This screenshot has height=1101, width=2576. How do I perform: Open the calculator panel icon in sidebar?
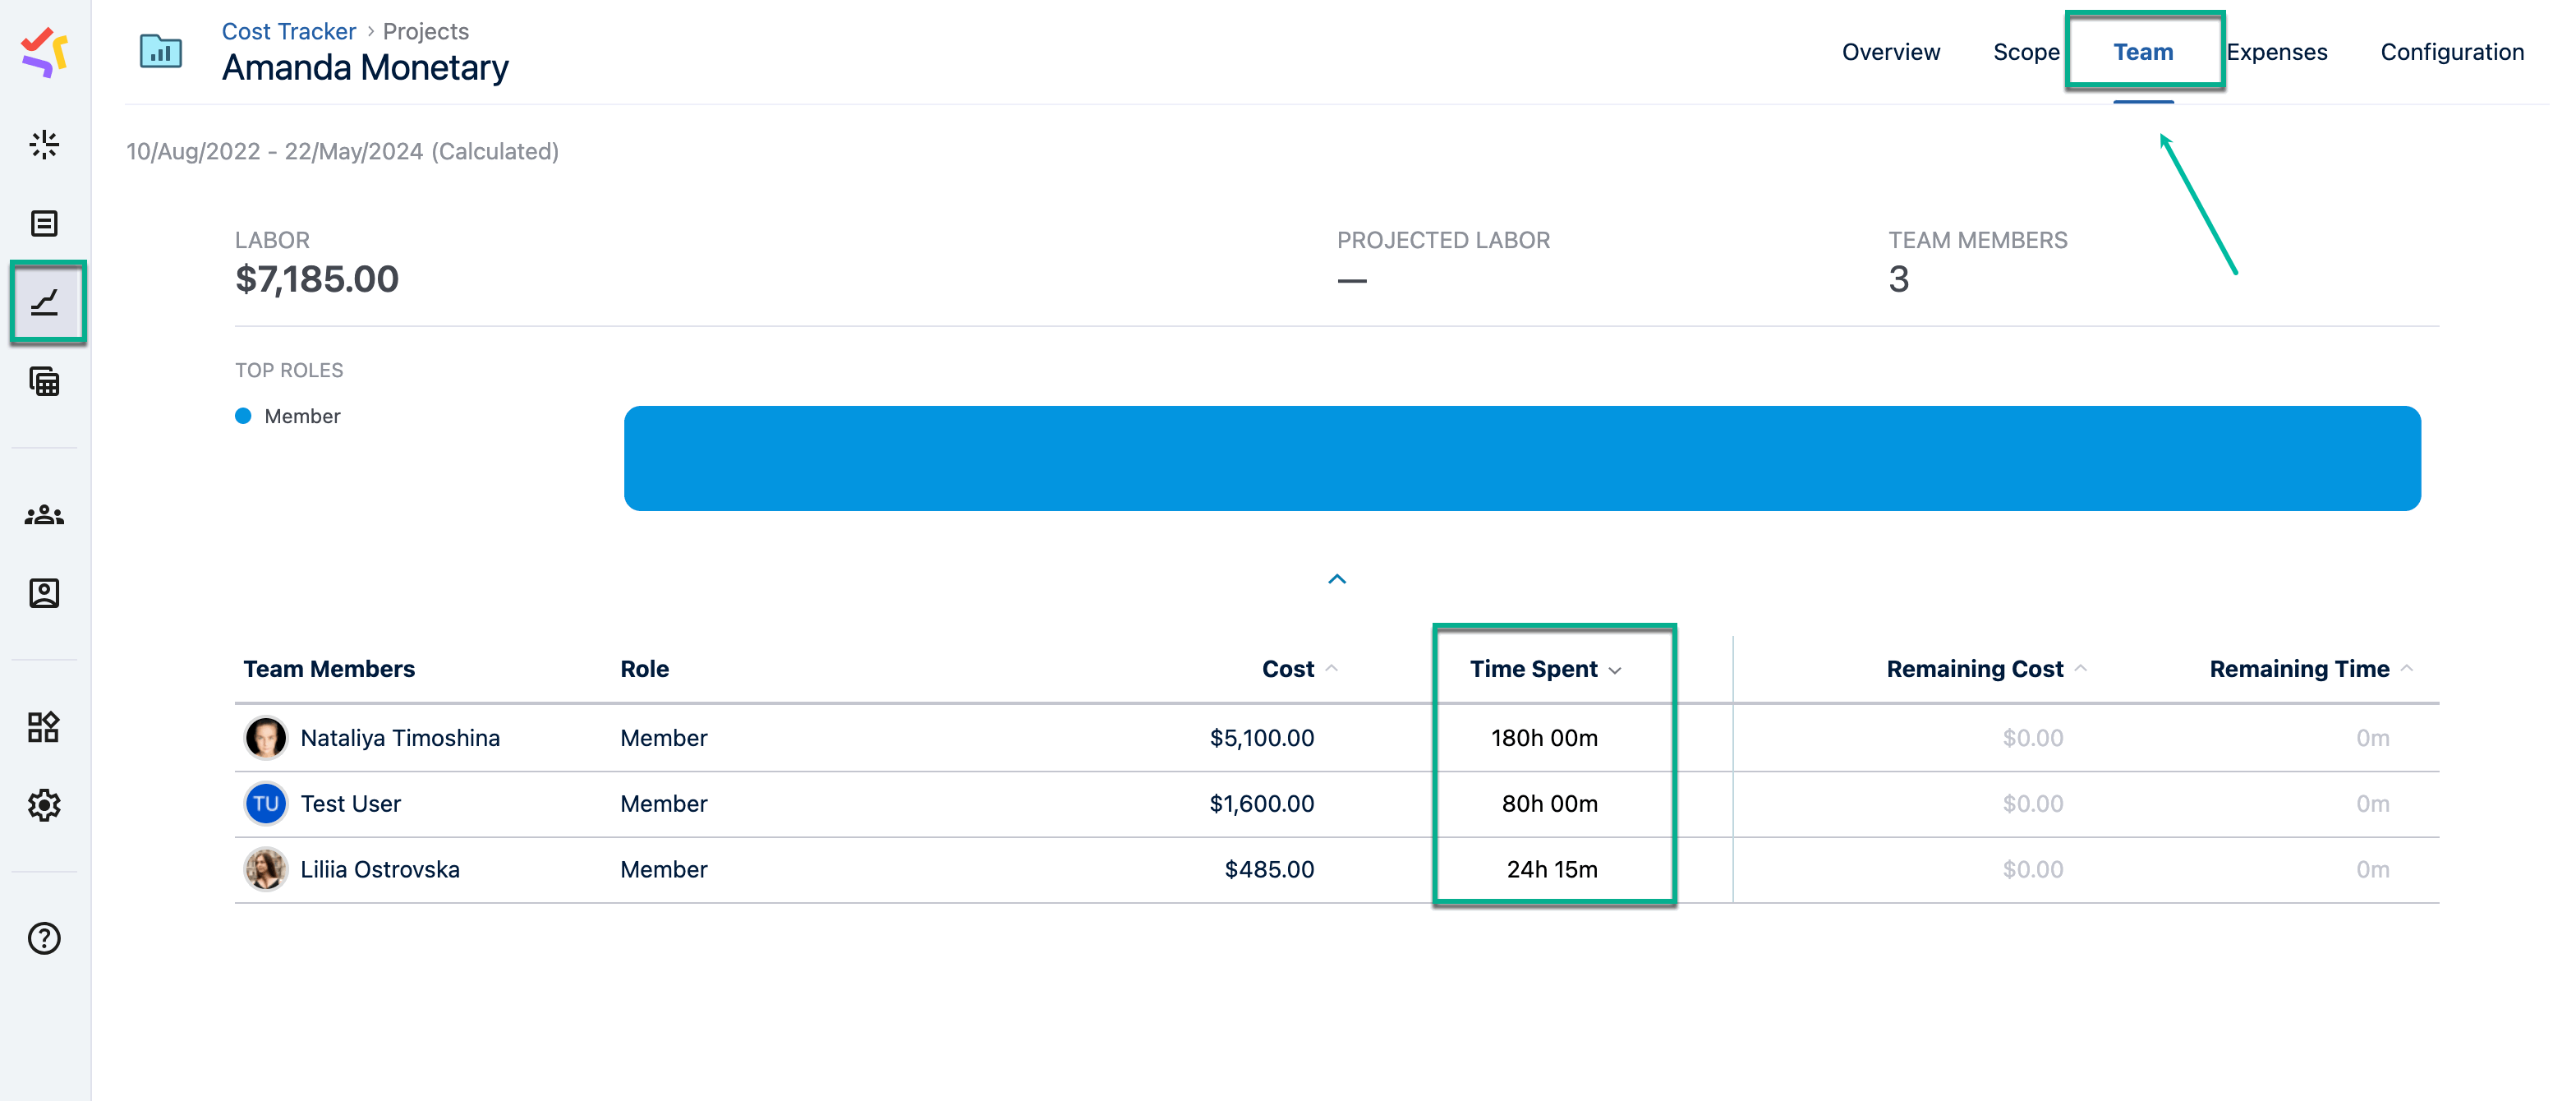point(44,381)
